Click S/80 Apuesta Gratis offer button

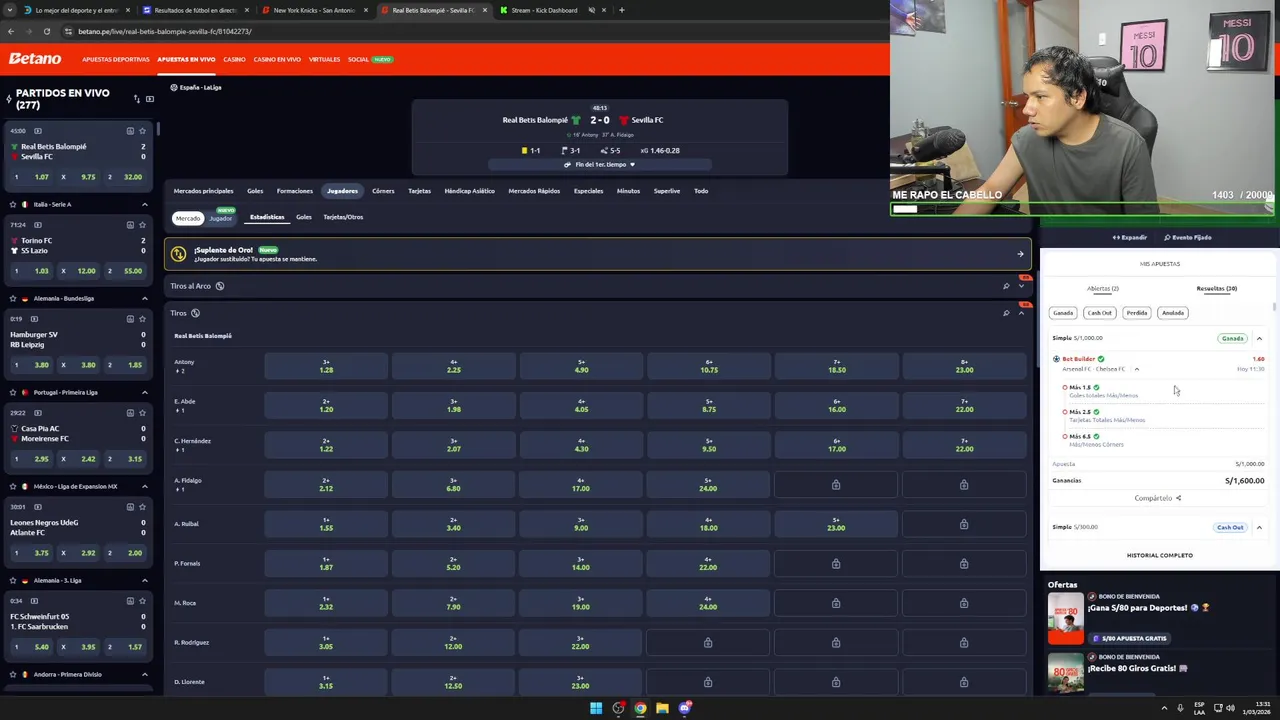(1129, 638)
